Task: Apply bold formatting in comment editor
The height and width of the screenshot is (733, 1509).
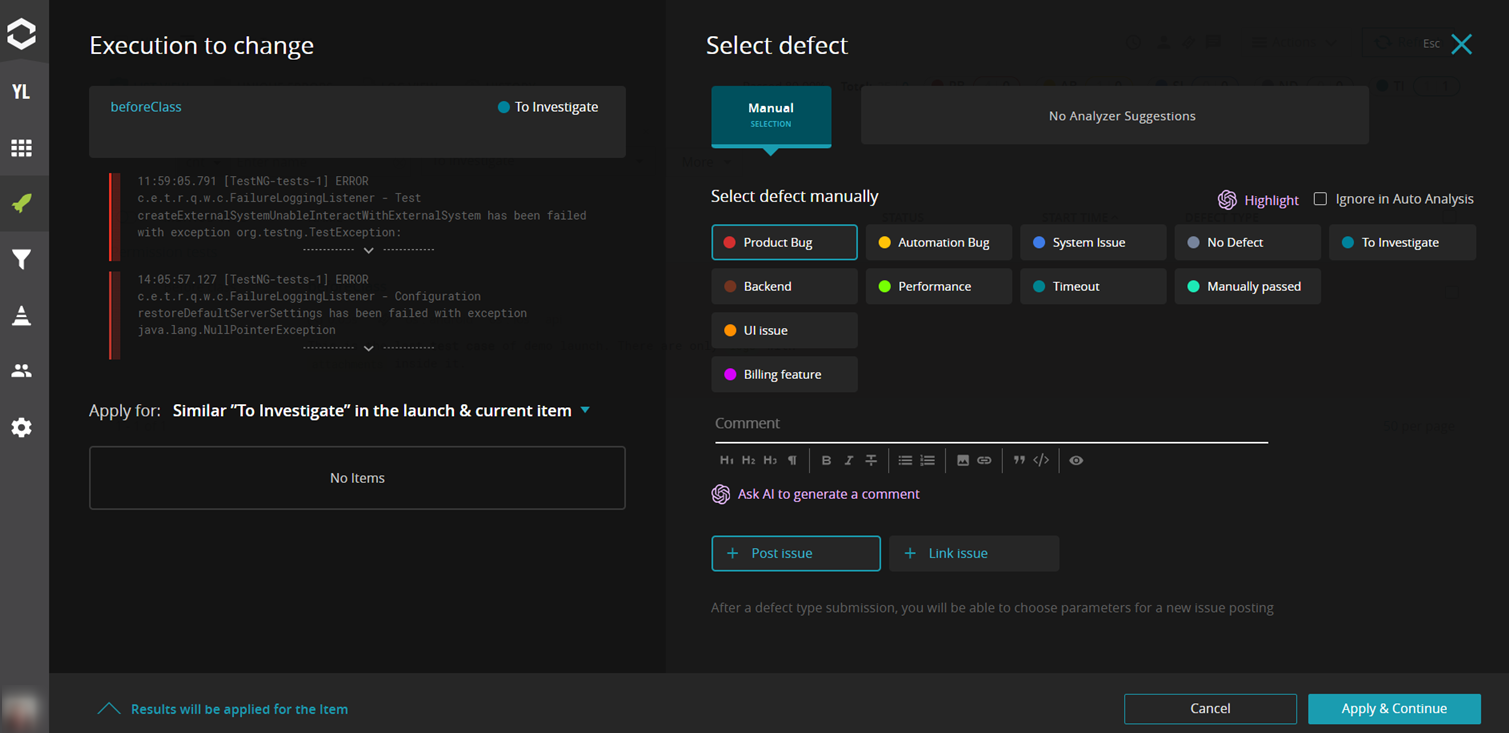Action: [826, 460]
